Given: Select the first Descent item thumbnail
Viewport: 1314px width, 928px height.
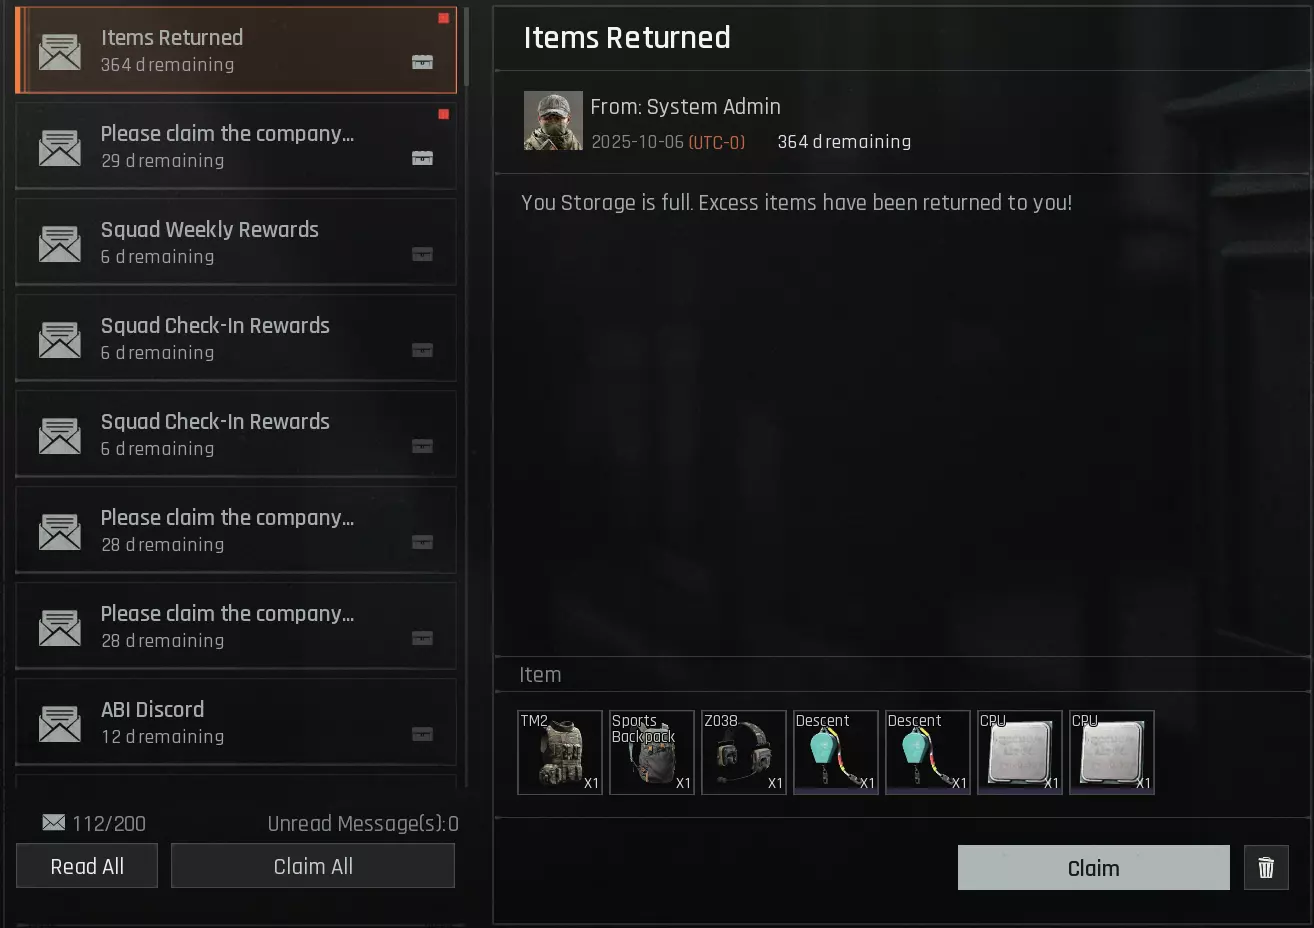Looking at the screenshot, I should click(836, 752).
